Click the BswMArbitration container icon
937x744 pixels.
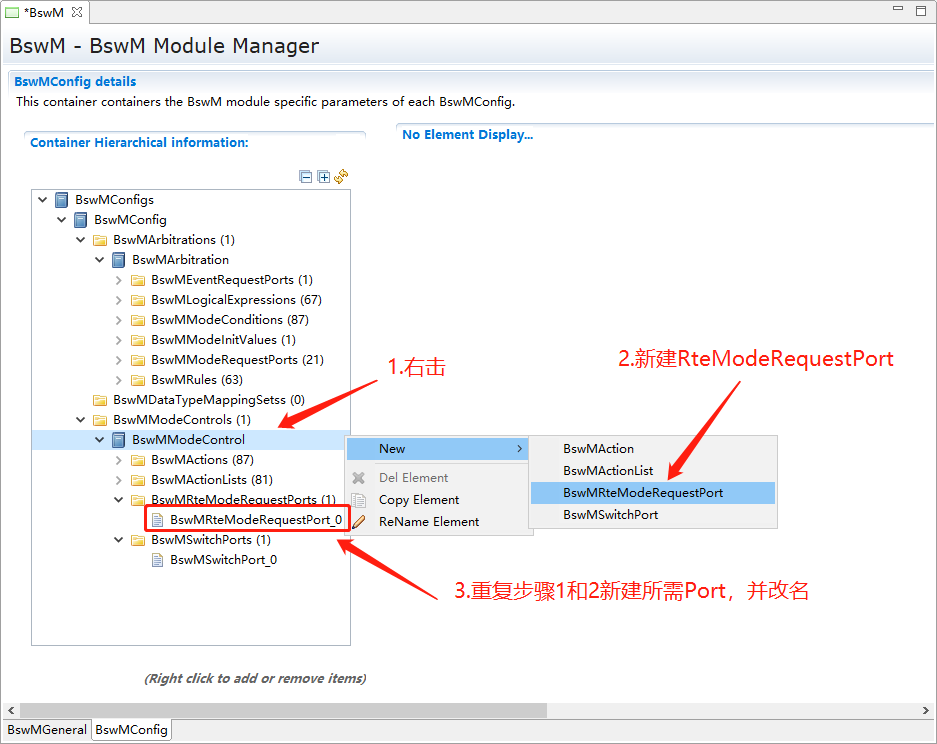[x=119, y=260]
